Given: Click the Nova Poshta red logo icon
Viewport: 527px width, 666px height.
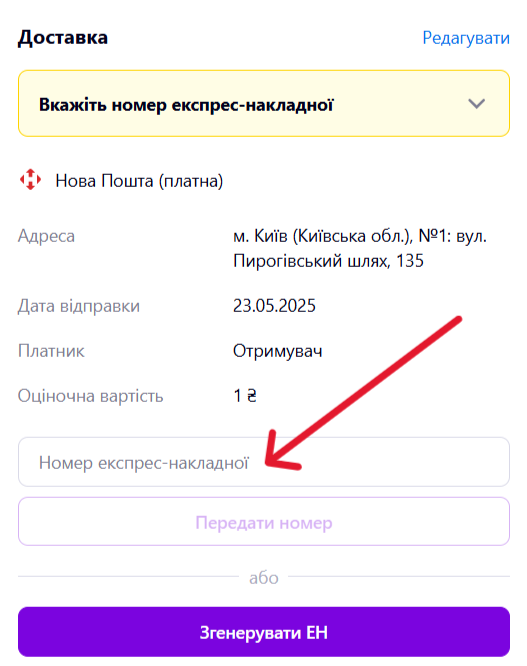Looking at the screenshot, I should pos(31,180).
